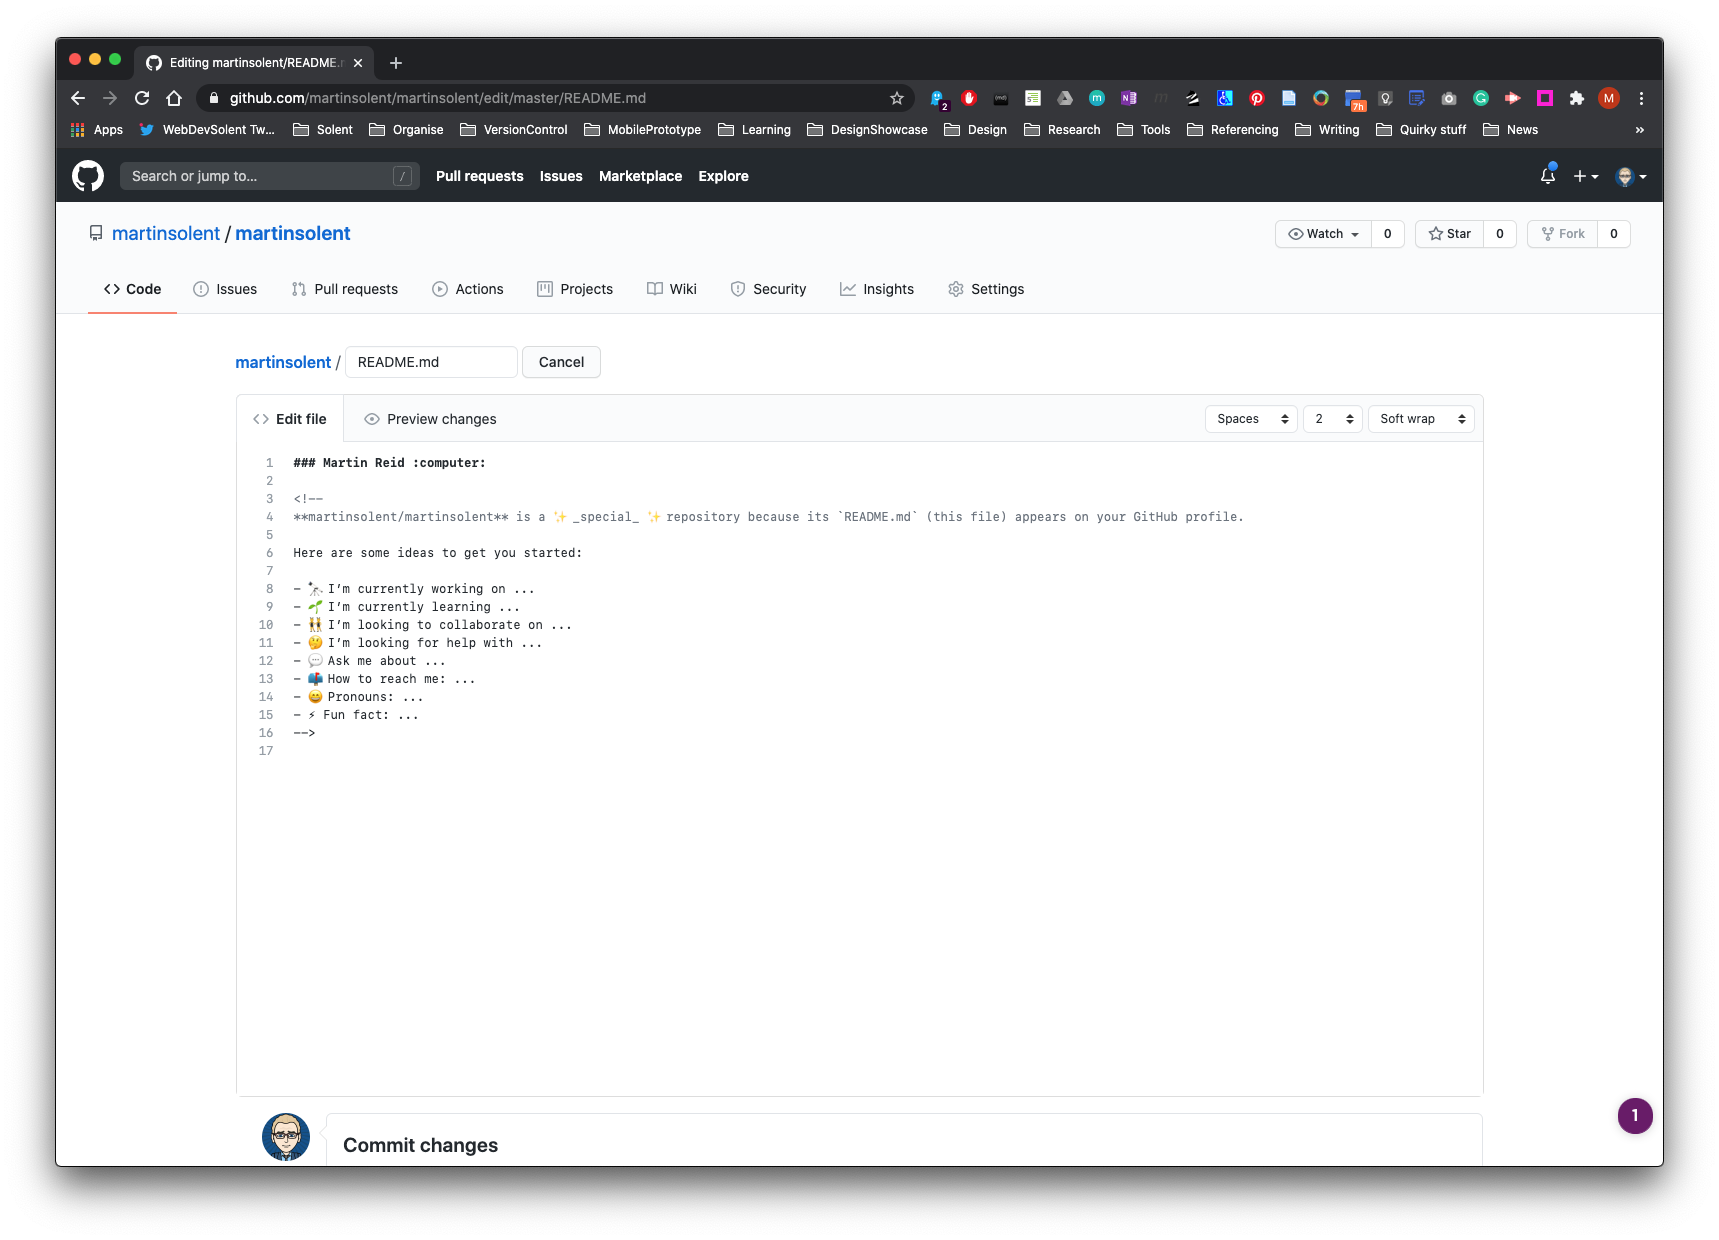Expand the plus create-new menu
Viewport: 1719px width, 1240px height.
click(x=1585, y=176)
